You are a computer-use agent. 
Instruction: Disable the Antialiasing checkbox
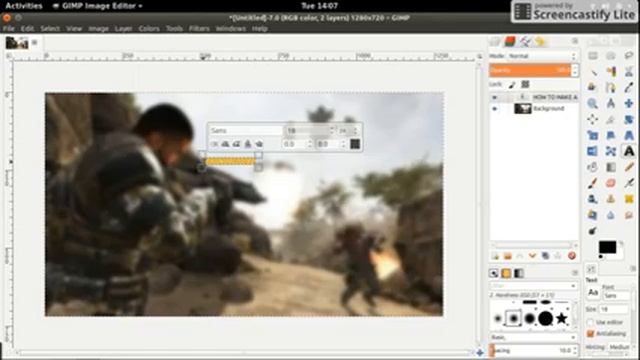[590, 333]
